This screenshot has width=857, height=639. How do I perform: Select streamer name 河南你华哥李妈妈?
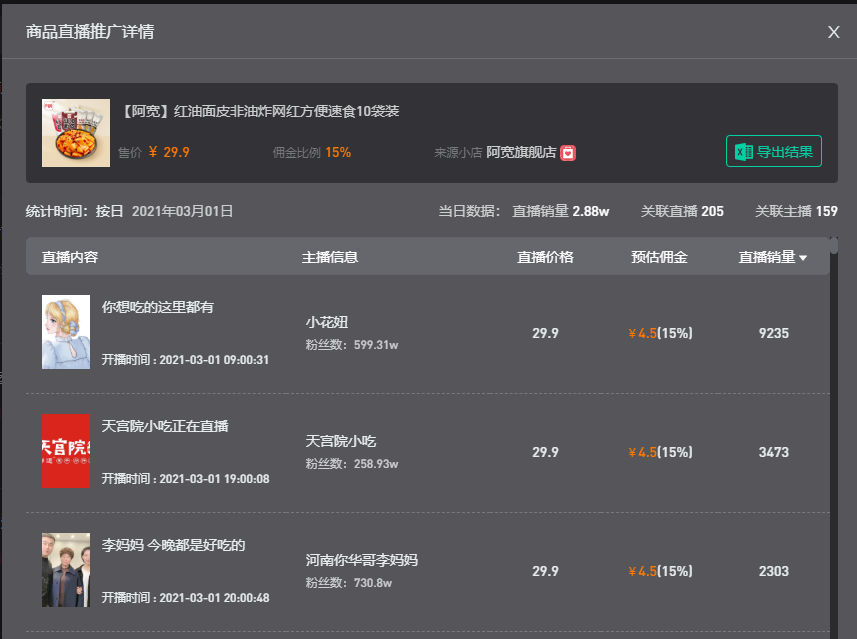362,560
